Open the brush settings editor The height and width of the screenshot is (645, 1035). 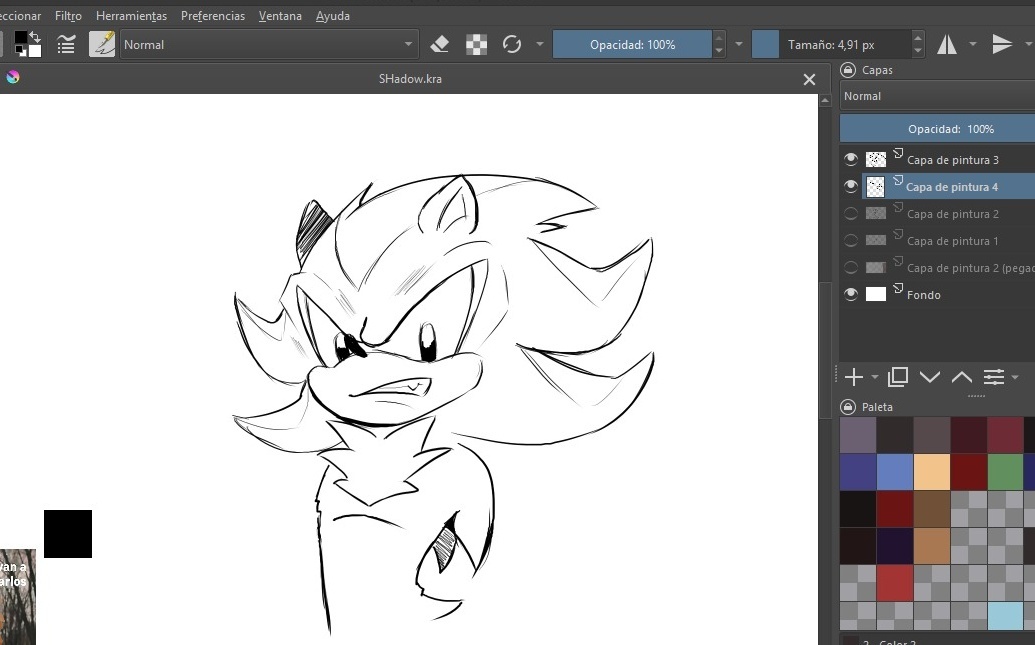click(66, 44)
